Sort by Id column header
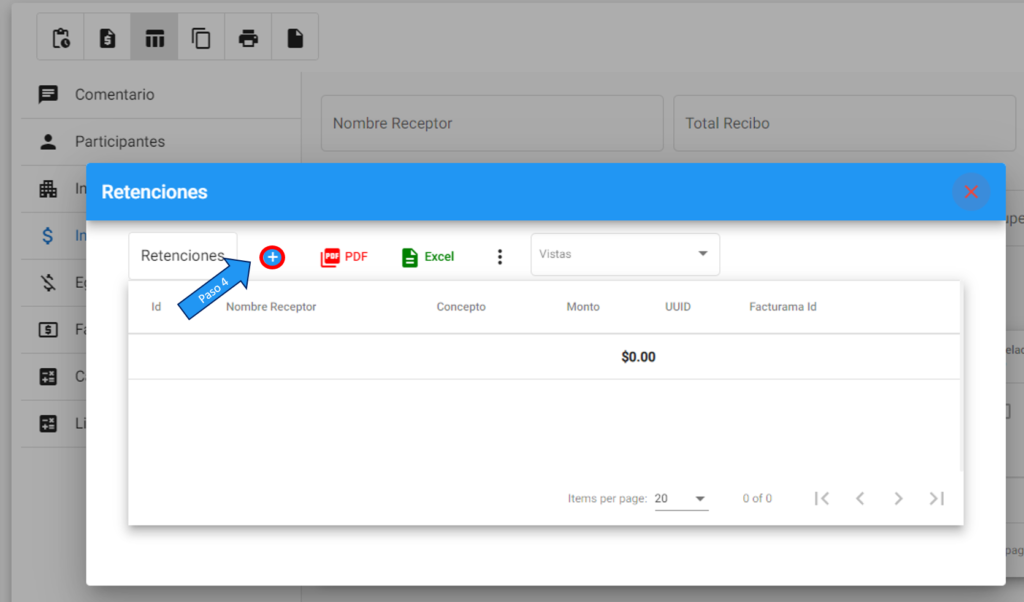Screen dimensions: 1024x602 pos(156,307)
